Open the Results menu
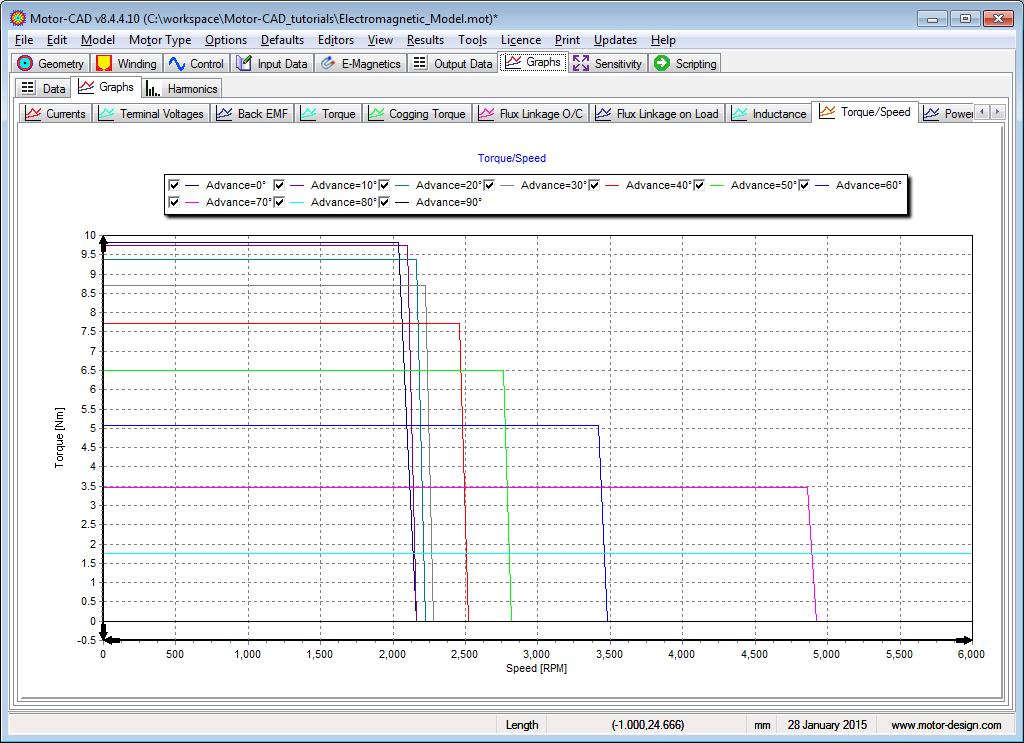The width and height of the screenshot is (1024, 743). (x=425, y=40)
